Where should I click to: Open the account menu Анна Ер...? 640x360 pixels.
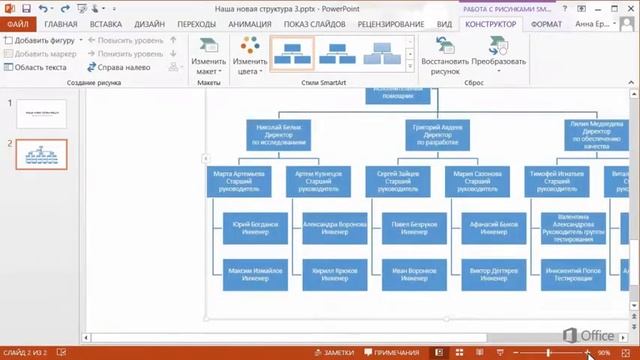[x=595, y=24]
